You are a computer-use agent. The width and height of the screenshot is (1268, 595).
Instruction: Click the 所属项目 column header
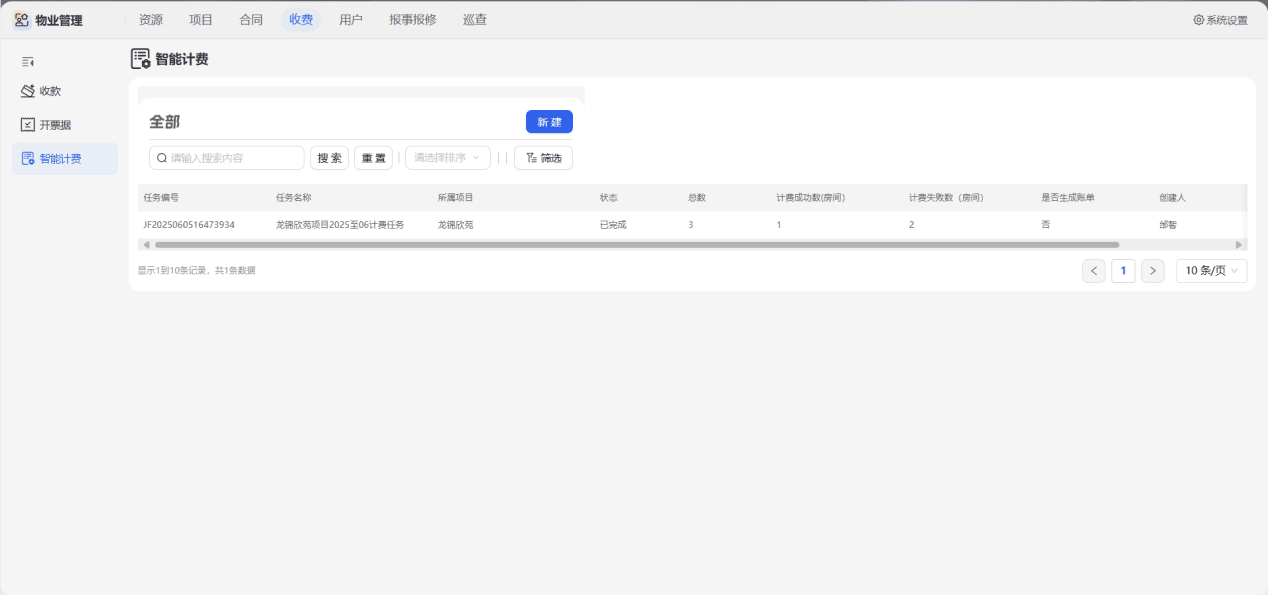(x=456, y=198)
